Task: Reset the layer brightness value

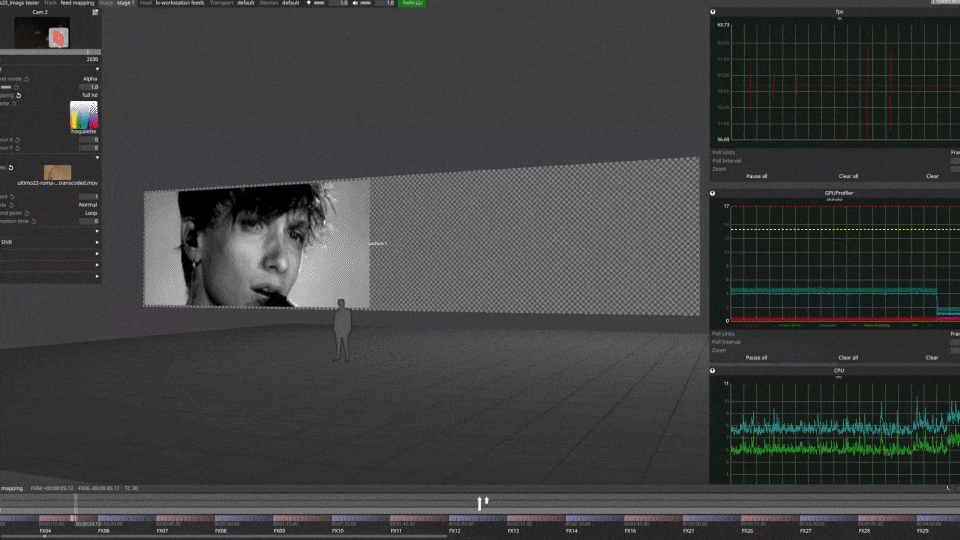Action: coord(16,88)
